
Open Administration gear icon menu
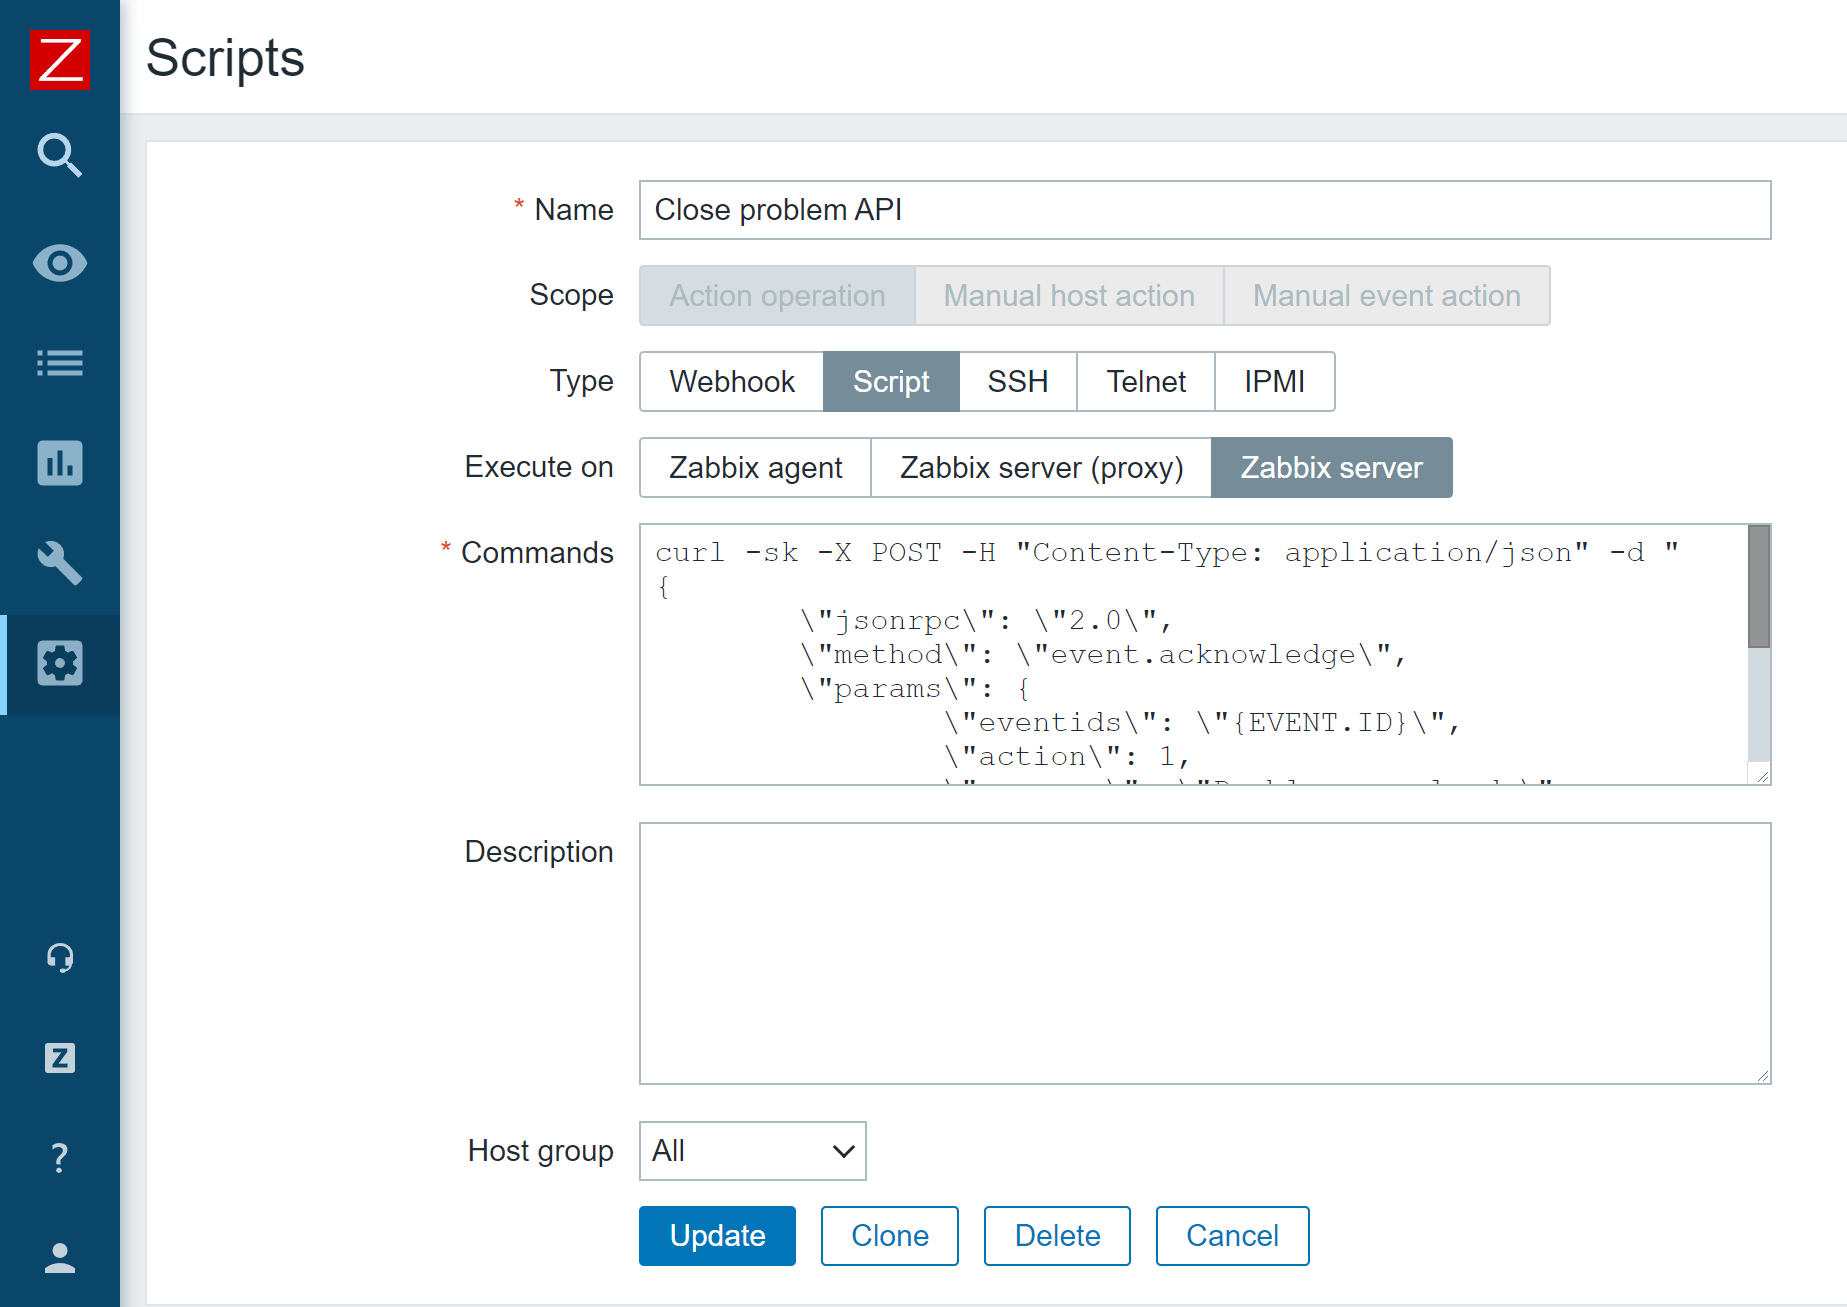coord(60,663)
